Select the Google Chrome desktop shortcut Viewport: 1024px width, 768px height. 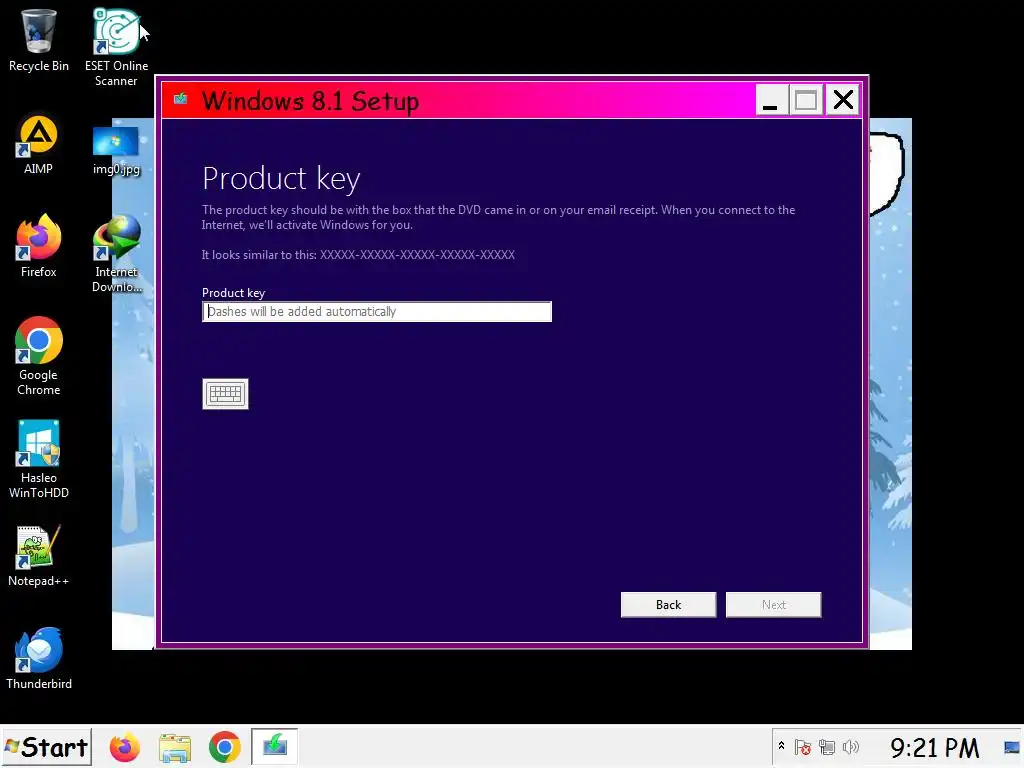39,356
